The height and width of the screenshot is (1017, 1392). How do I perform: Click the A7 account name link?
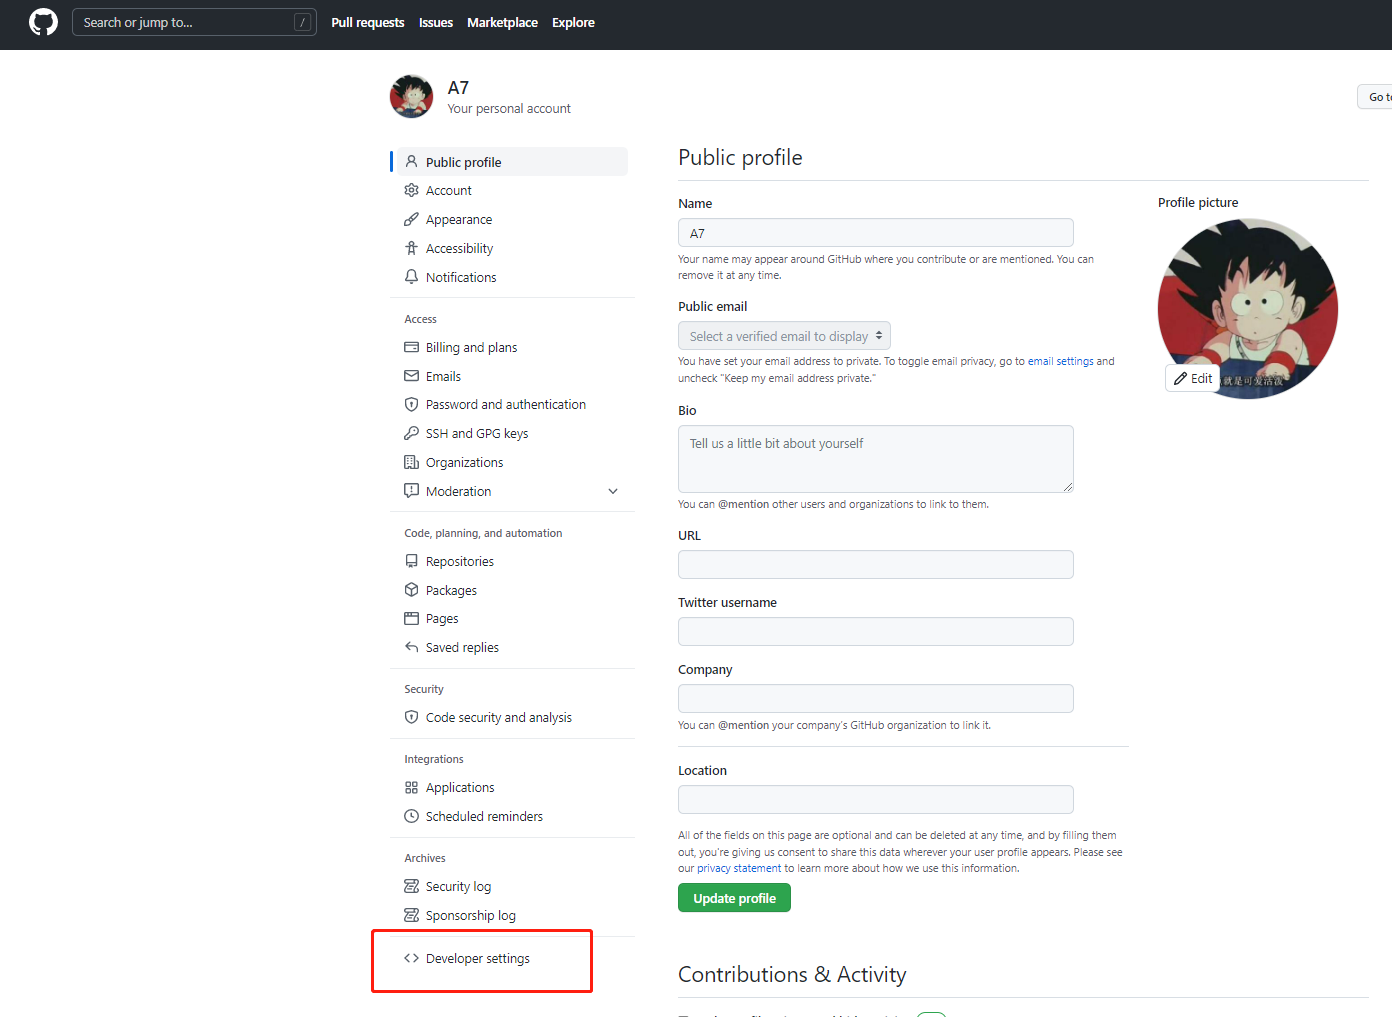[458, 87]
